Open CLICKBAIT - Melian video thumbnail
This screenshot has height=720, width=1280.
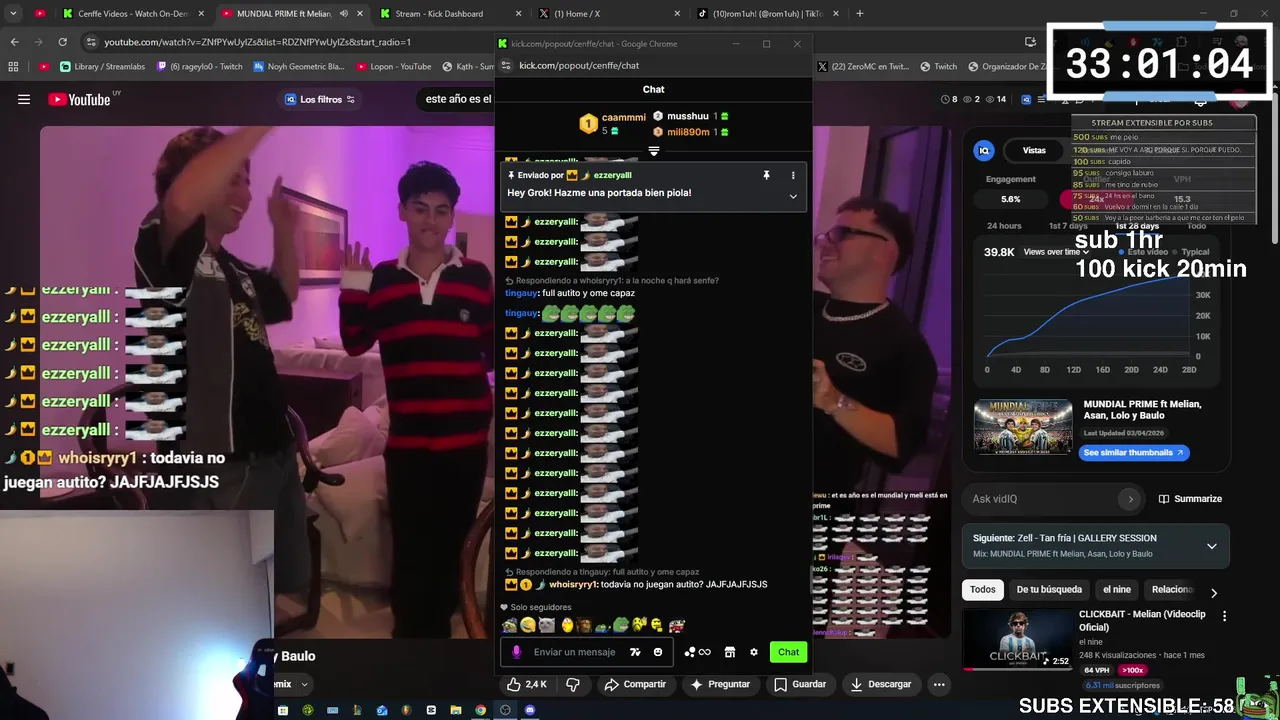(1017, 639)
